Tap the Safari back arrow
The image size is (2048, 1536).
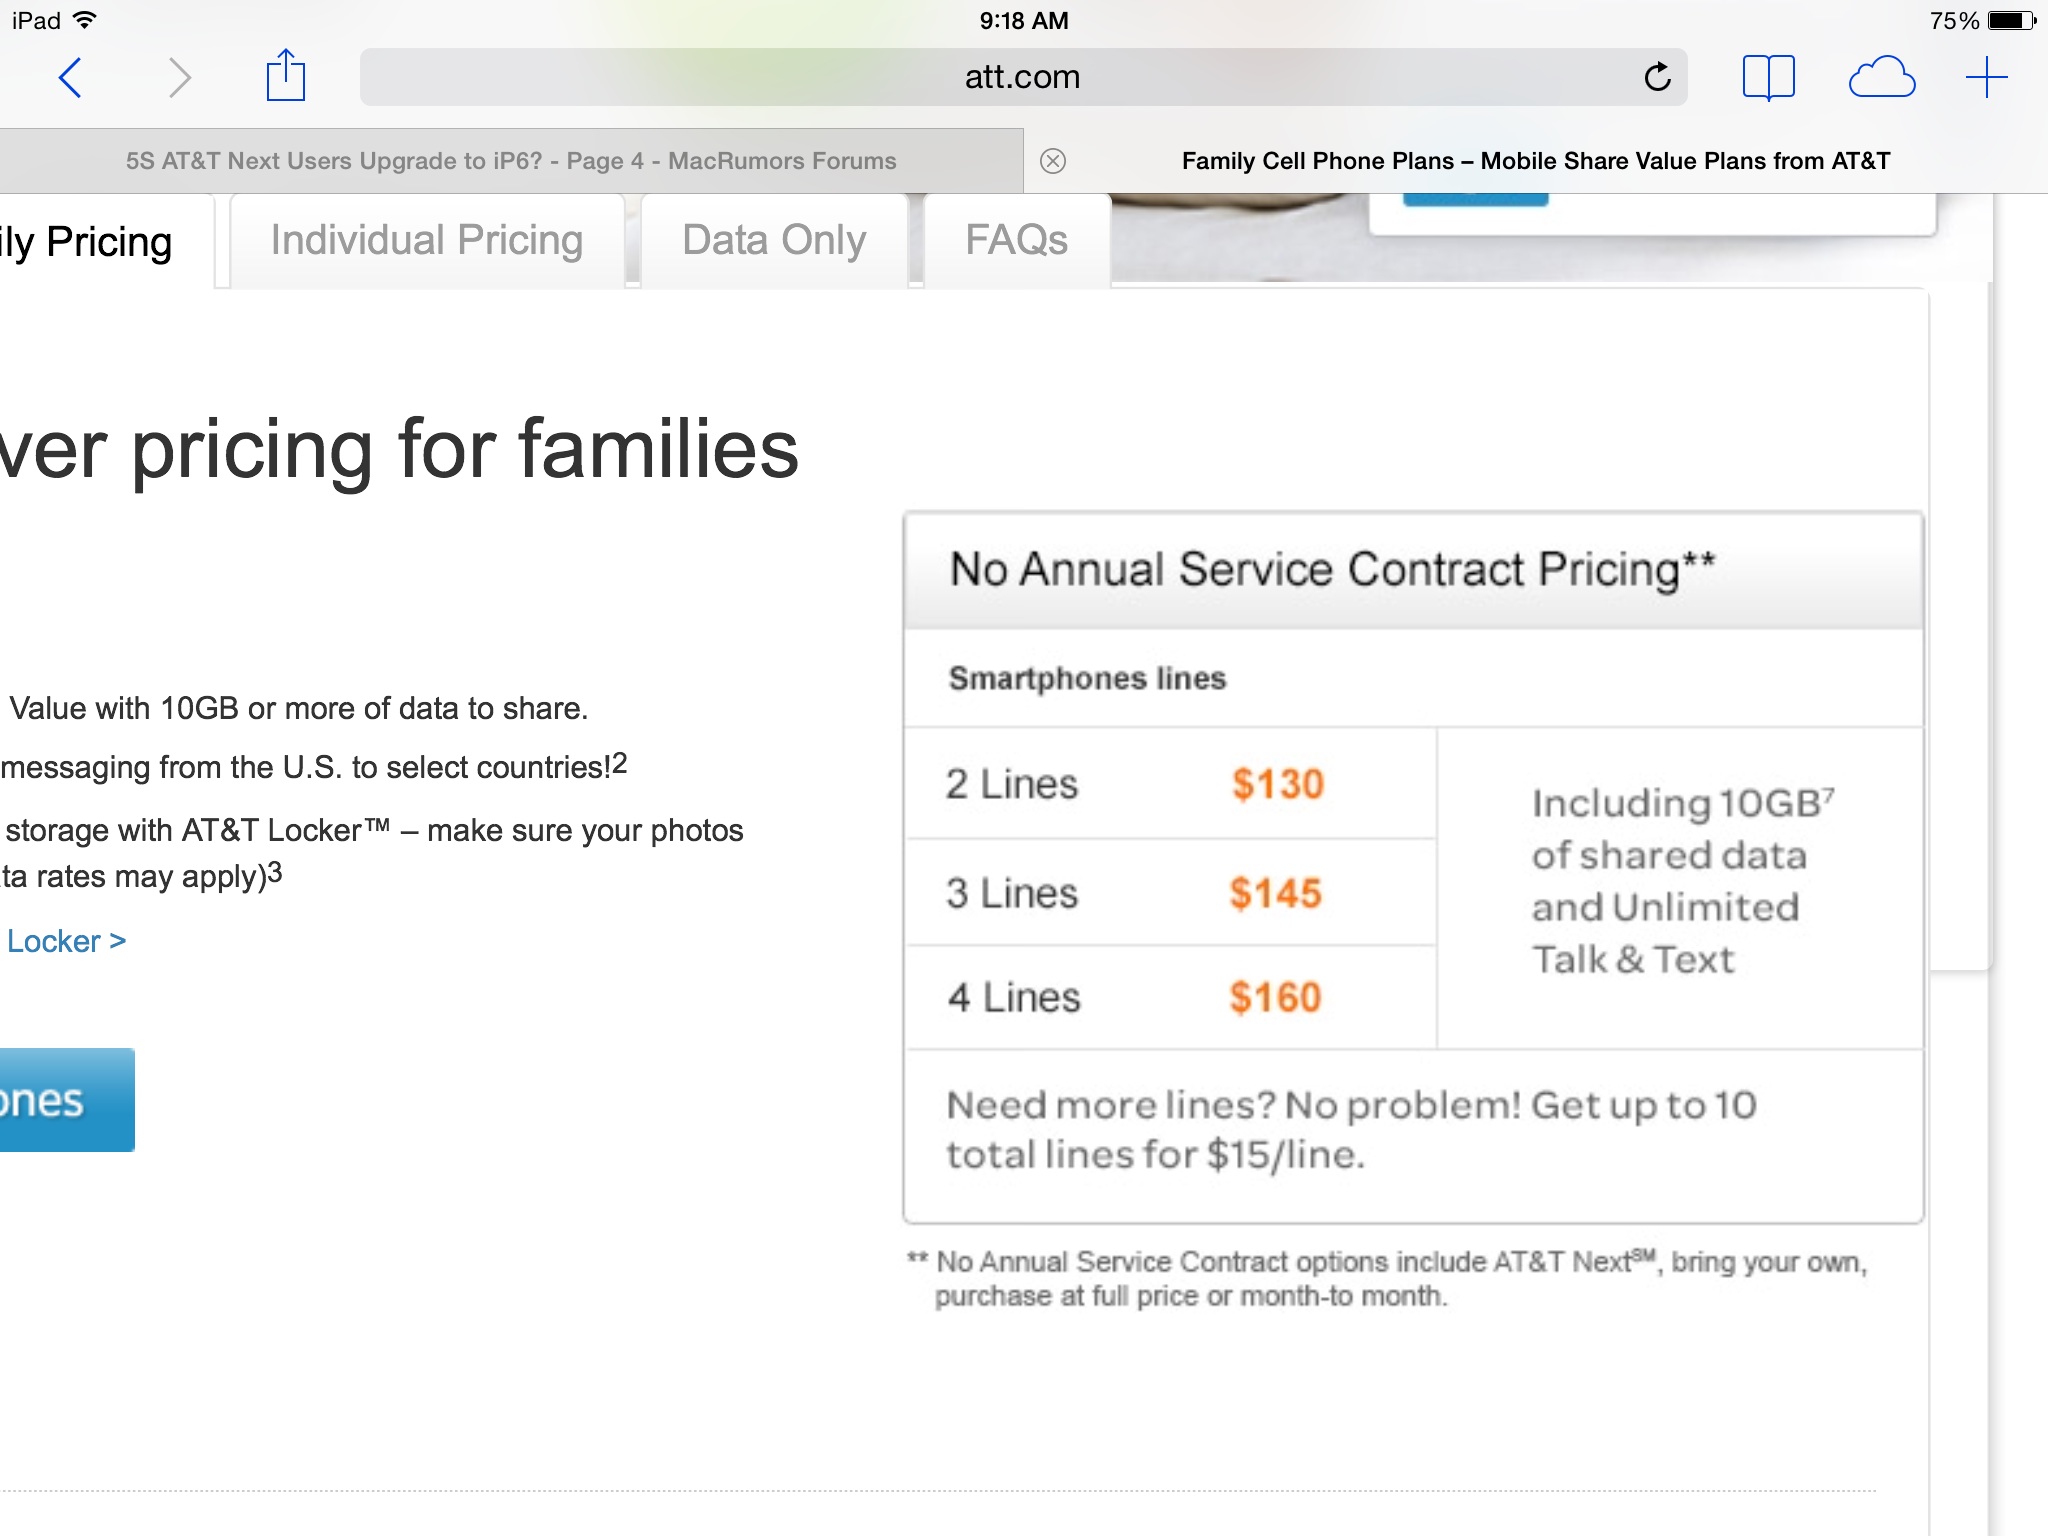click(70, 77)
